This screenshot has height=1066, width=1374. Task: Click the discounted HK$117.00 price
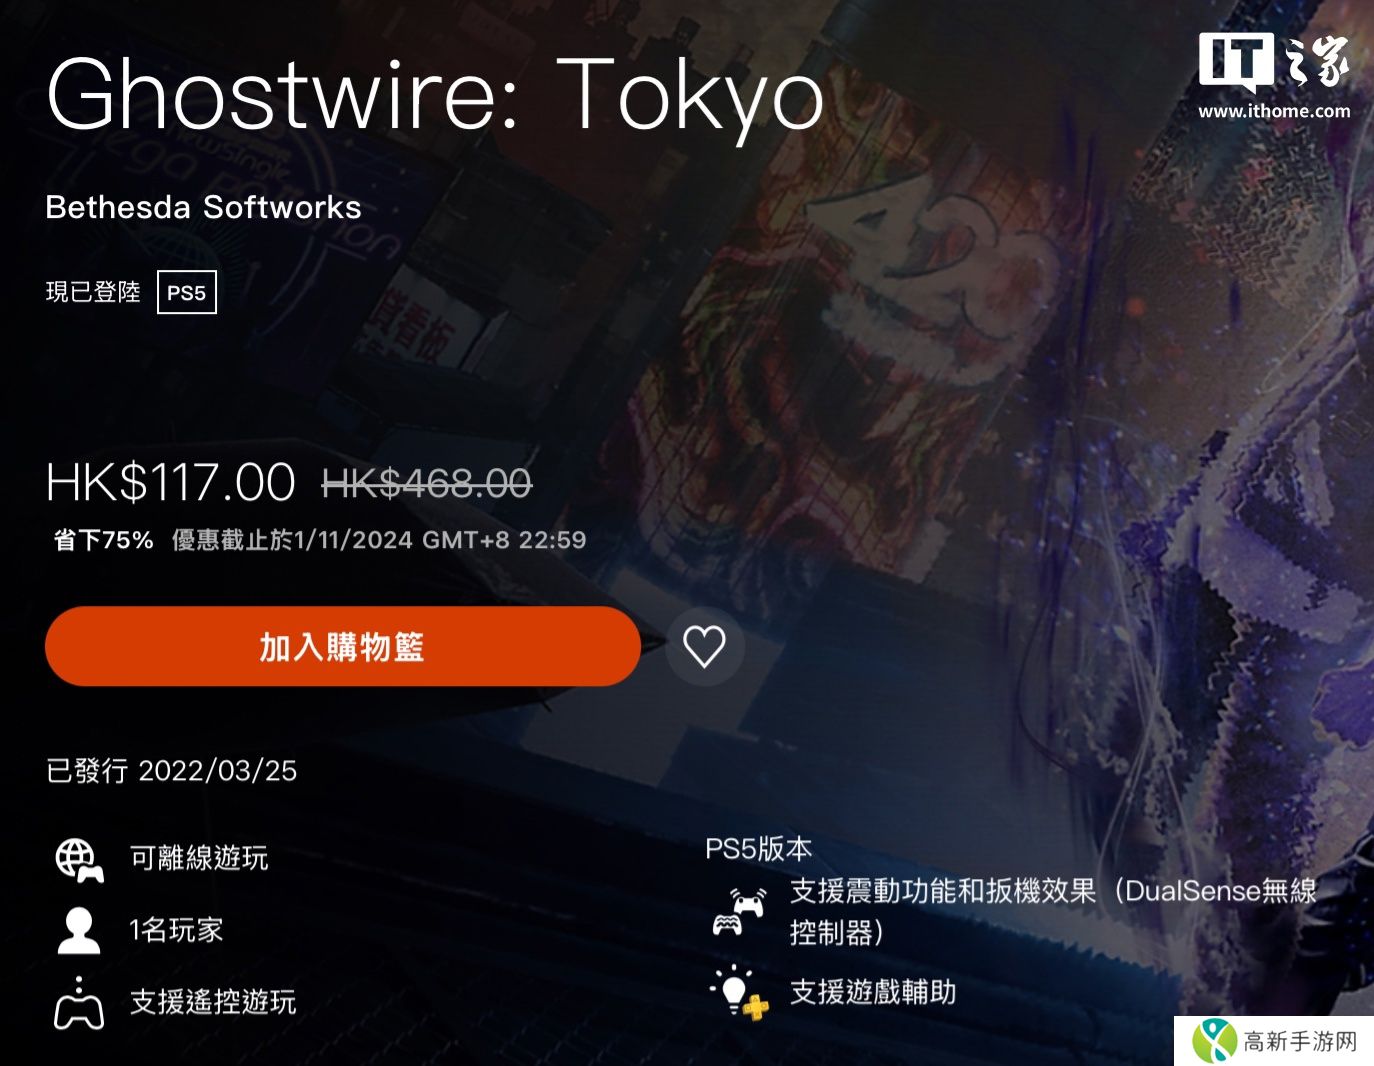pos(171,483)
